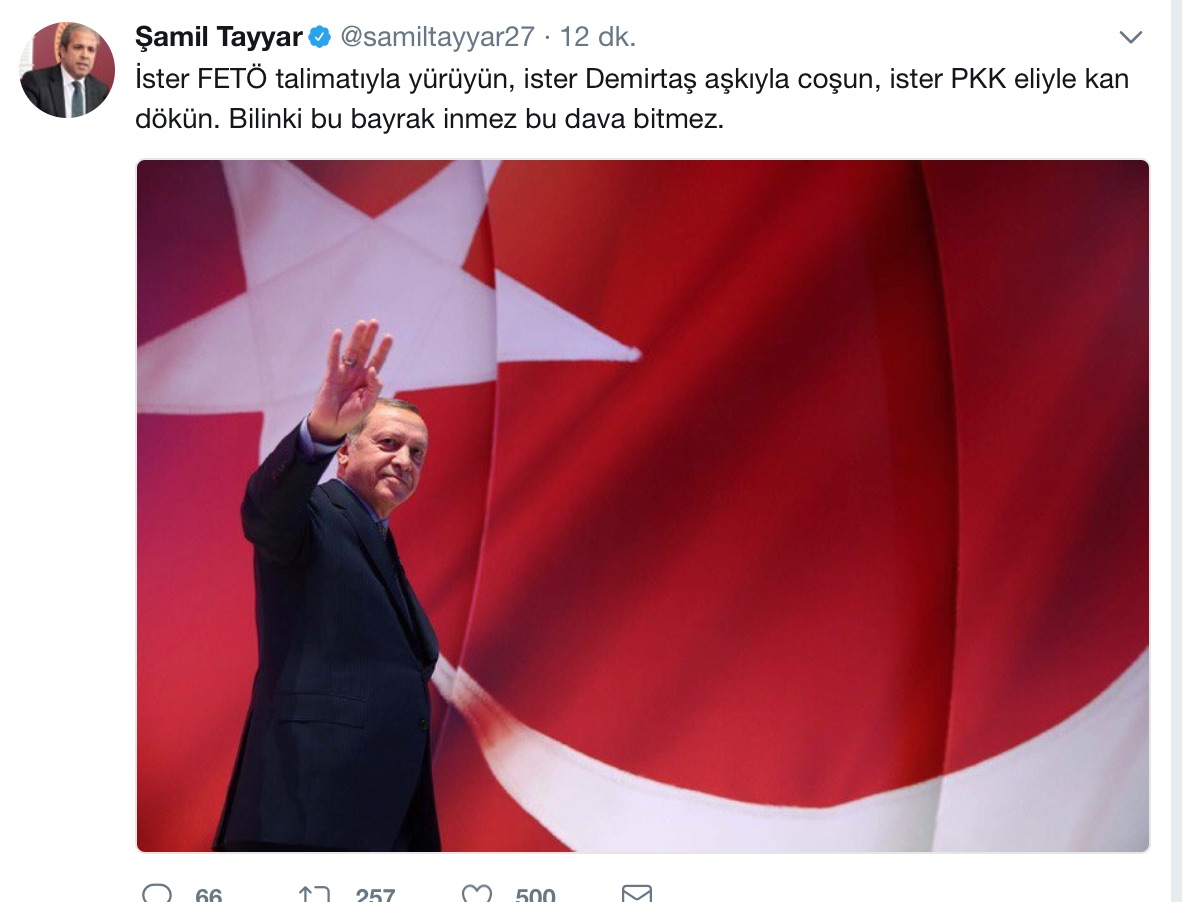Click the @samiltayyar27 handle
Screen dimensions: 1182x902
click(437, 37)
